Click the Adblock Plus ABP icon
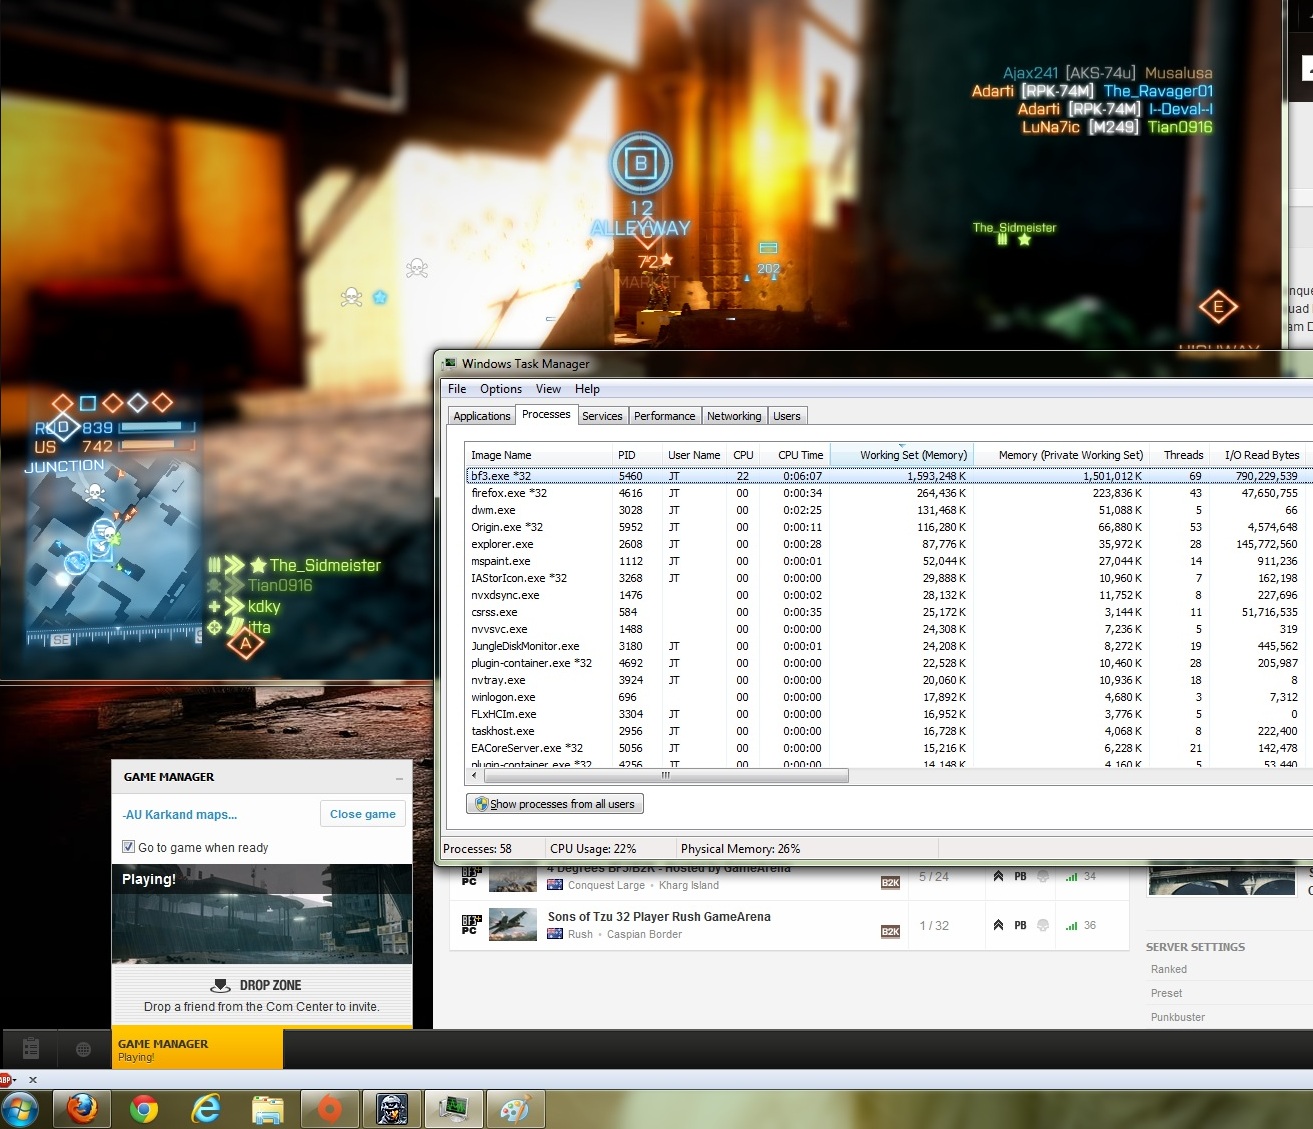Viewport: 1313px width, 1129px height. tap(5, 1080)
